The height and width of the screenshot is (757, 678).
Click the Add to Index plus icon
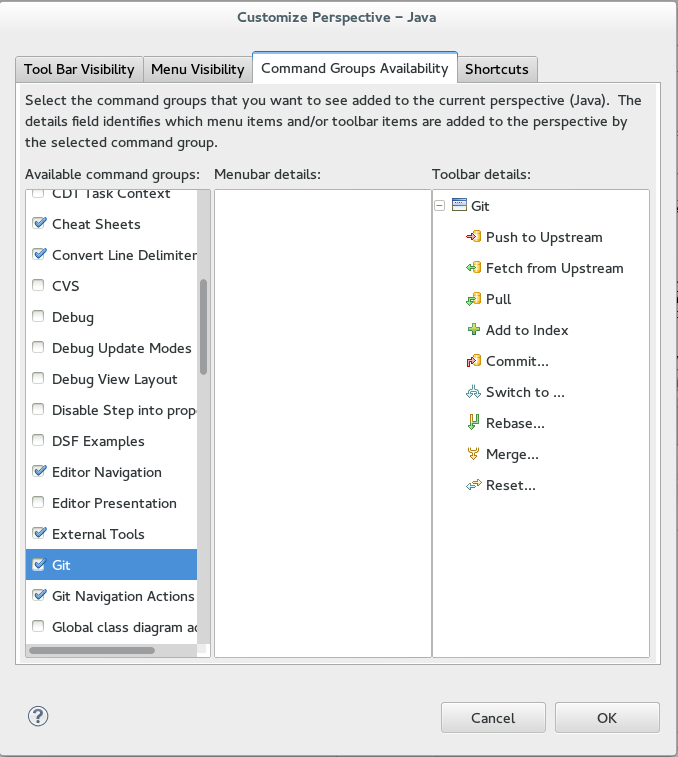(x=474, y=330)
